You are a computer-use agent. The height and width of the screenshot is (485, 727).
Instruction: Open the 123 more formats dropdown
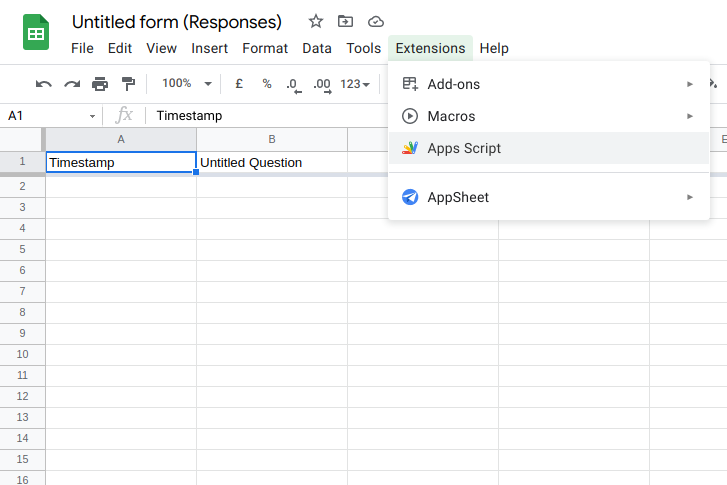(x=355, y=84)
